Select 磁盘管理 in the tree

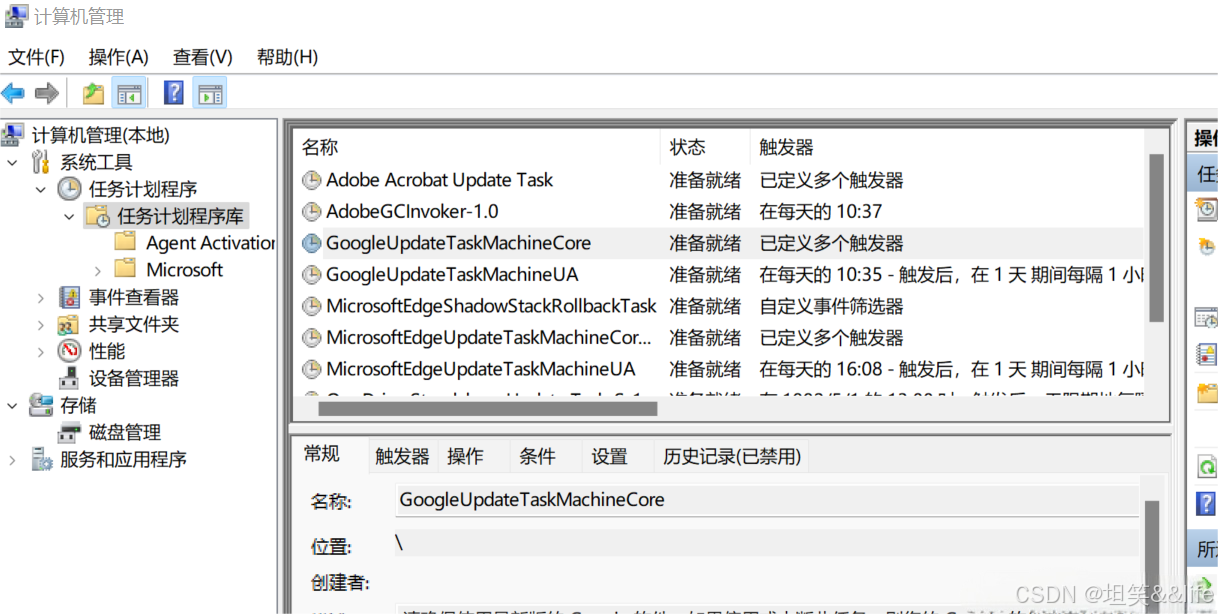(x=124, y=432)
